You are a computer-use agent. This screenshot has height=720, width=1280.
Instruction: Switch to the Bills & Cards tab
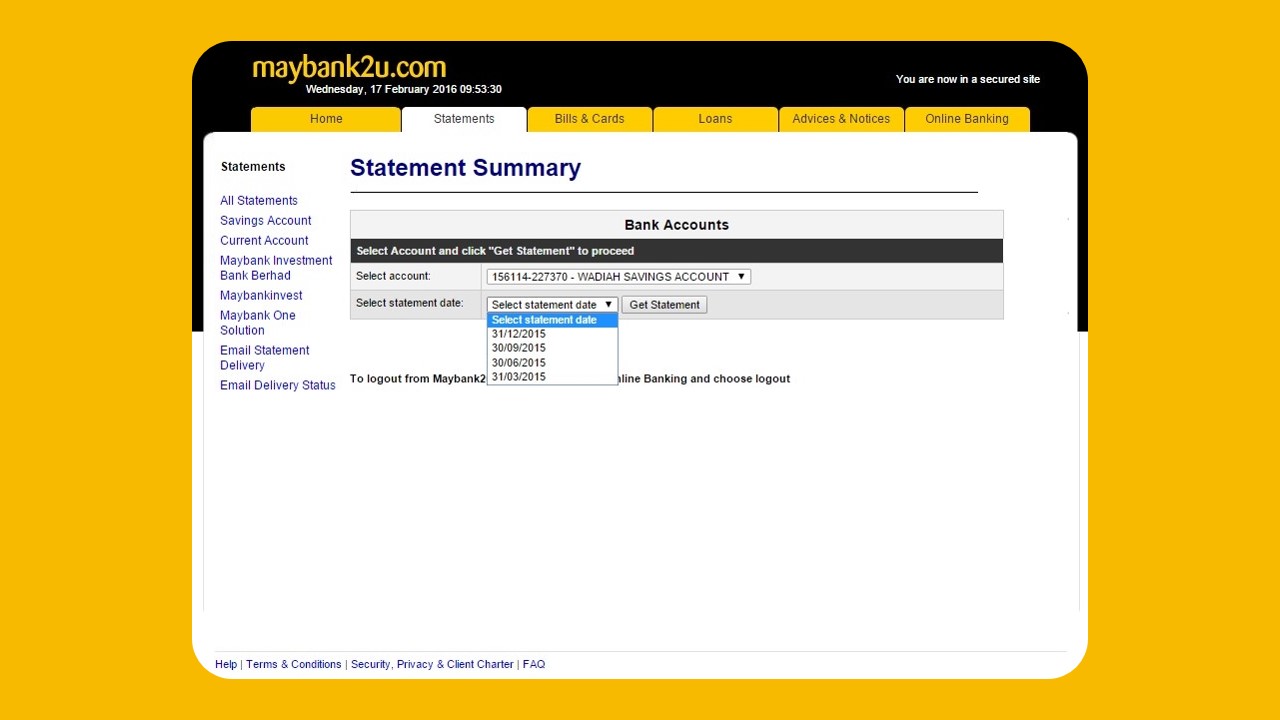[x=589, y=119]
